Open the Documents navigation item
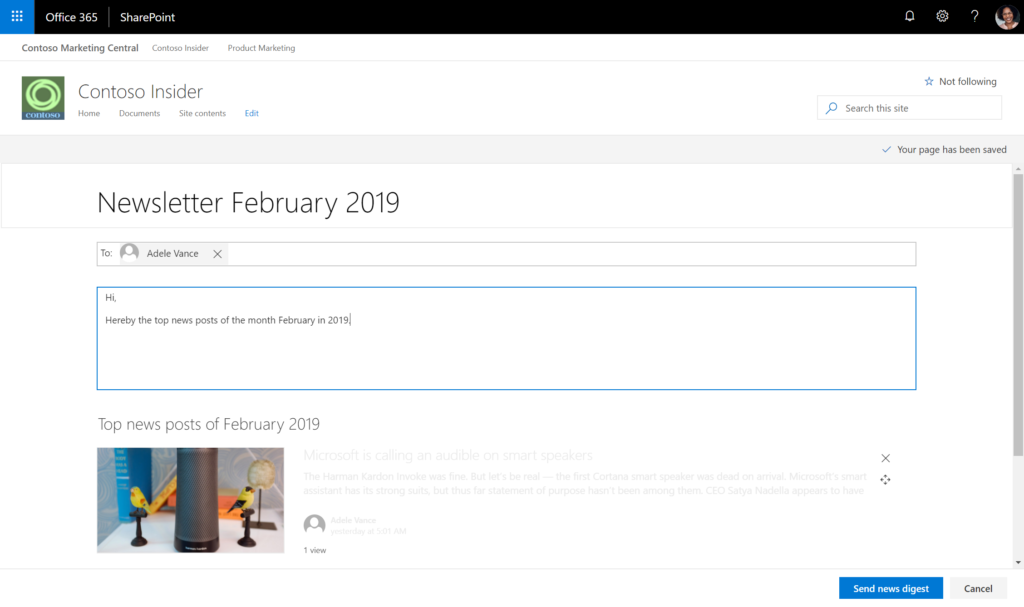The image size is (1024, 607). (139, 113)
